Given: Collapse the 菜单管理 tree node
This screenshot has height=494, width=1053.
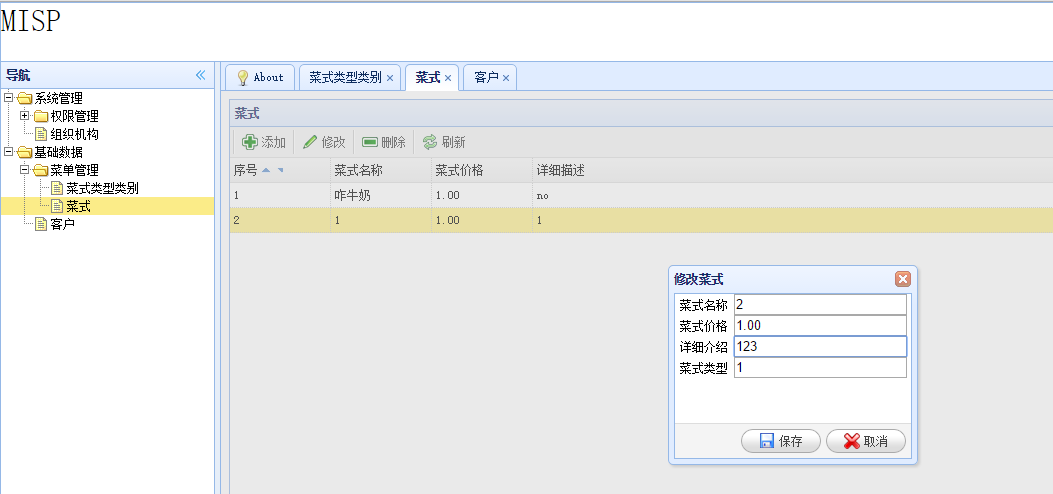Looking at the screenshot, I should click(25, 170).
